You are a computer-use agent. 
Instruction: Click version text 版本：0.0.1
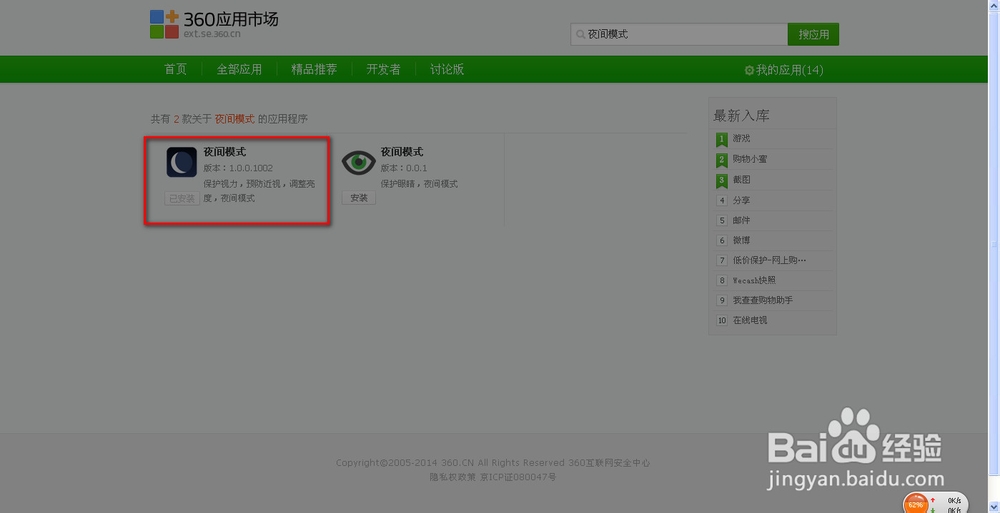click(404, 168)
